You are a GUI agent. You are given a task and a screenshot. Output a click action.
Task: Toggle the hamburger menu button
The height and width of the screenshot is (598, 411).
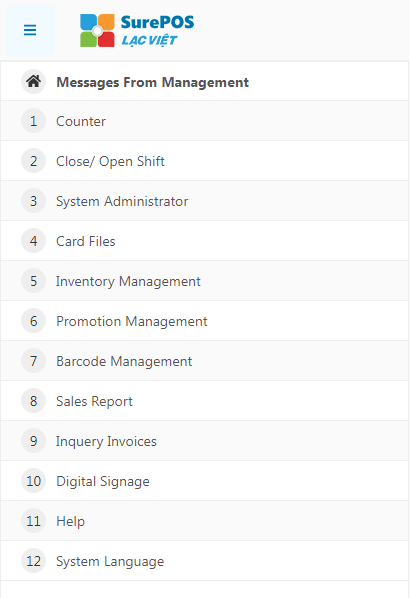[30, 30]
